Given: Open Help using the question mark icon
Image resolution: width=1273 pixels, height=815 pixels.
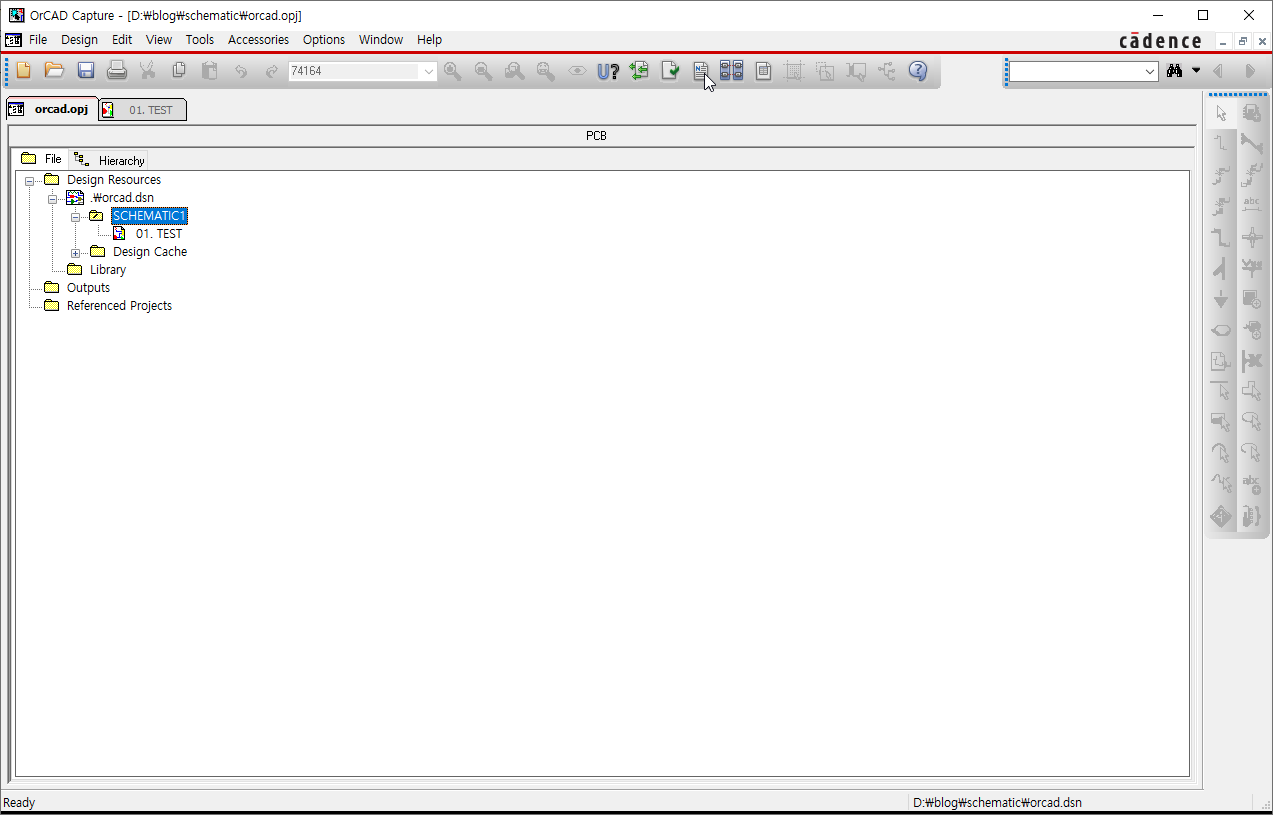Looking at the screenshot, I should pos(917,70).
